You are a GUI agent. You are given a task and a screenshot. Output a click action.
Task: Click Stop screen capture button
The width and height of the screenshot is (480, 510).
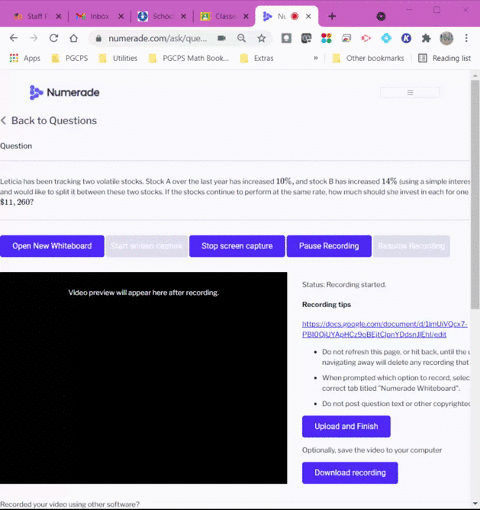[237, 246]
